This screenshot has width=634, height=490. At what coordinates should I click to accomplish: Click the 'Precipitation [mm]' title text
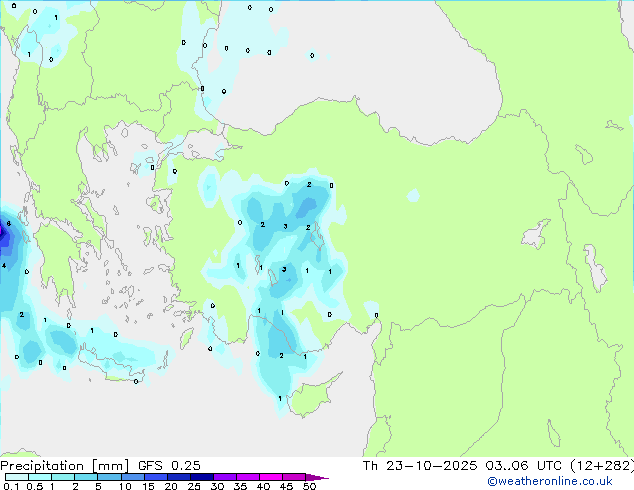pyautogui.click(x=65, y=466)
